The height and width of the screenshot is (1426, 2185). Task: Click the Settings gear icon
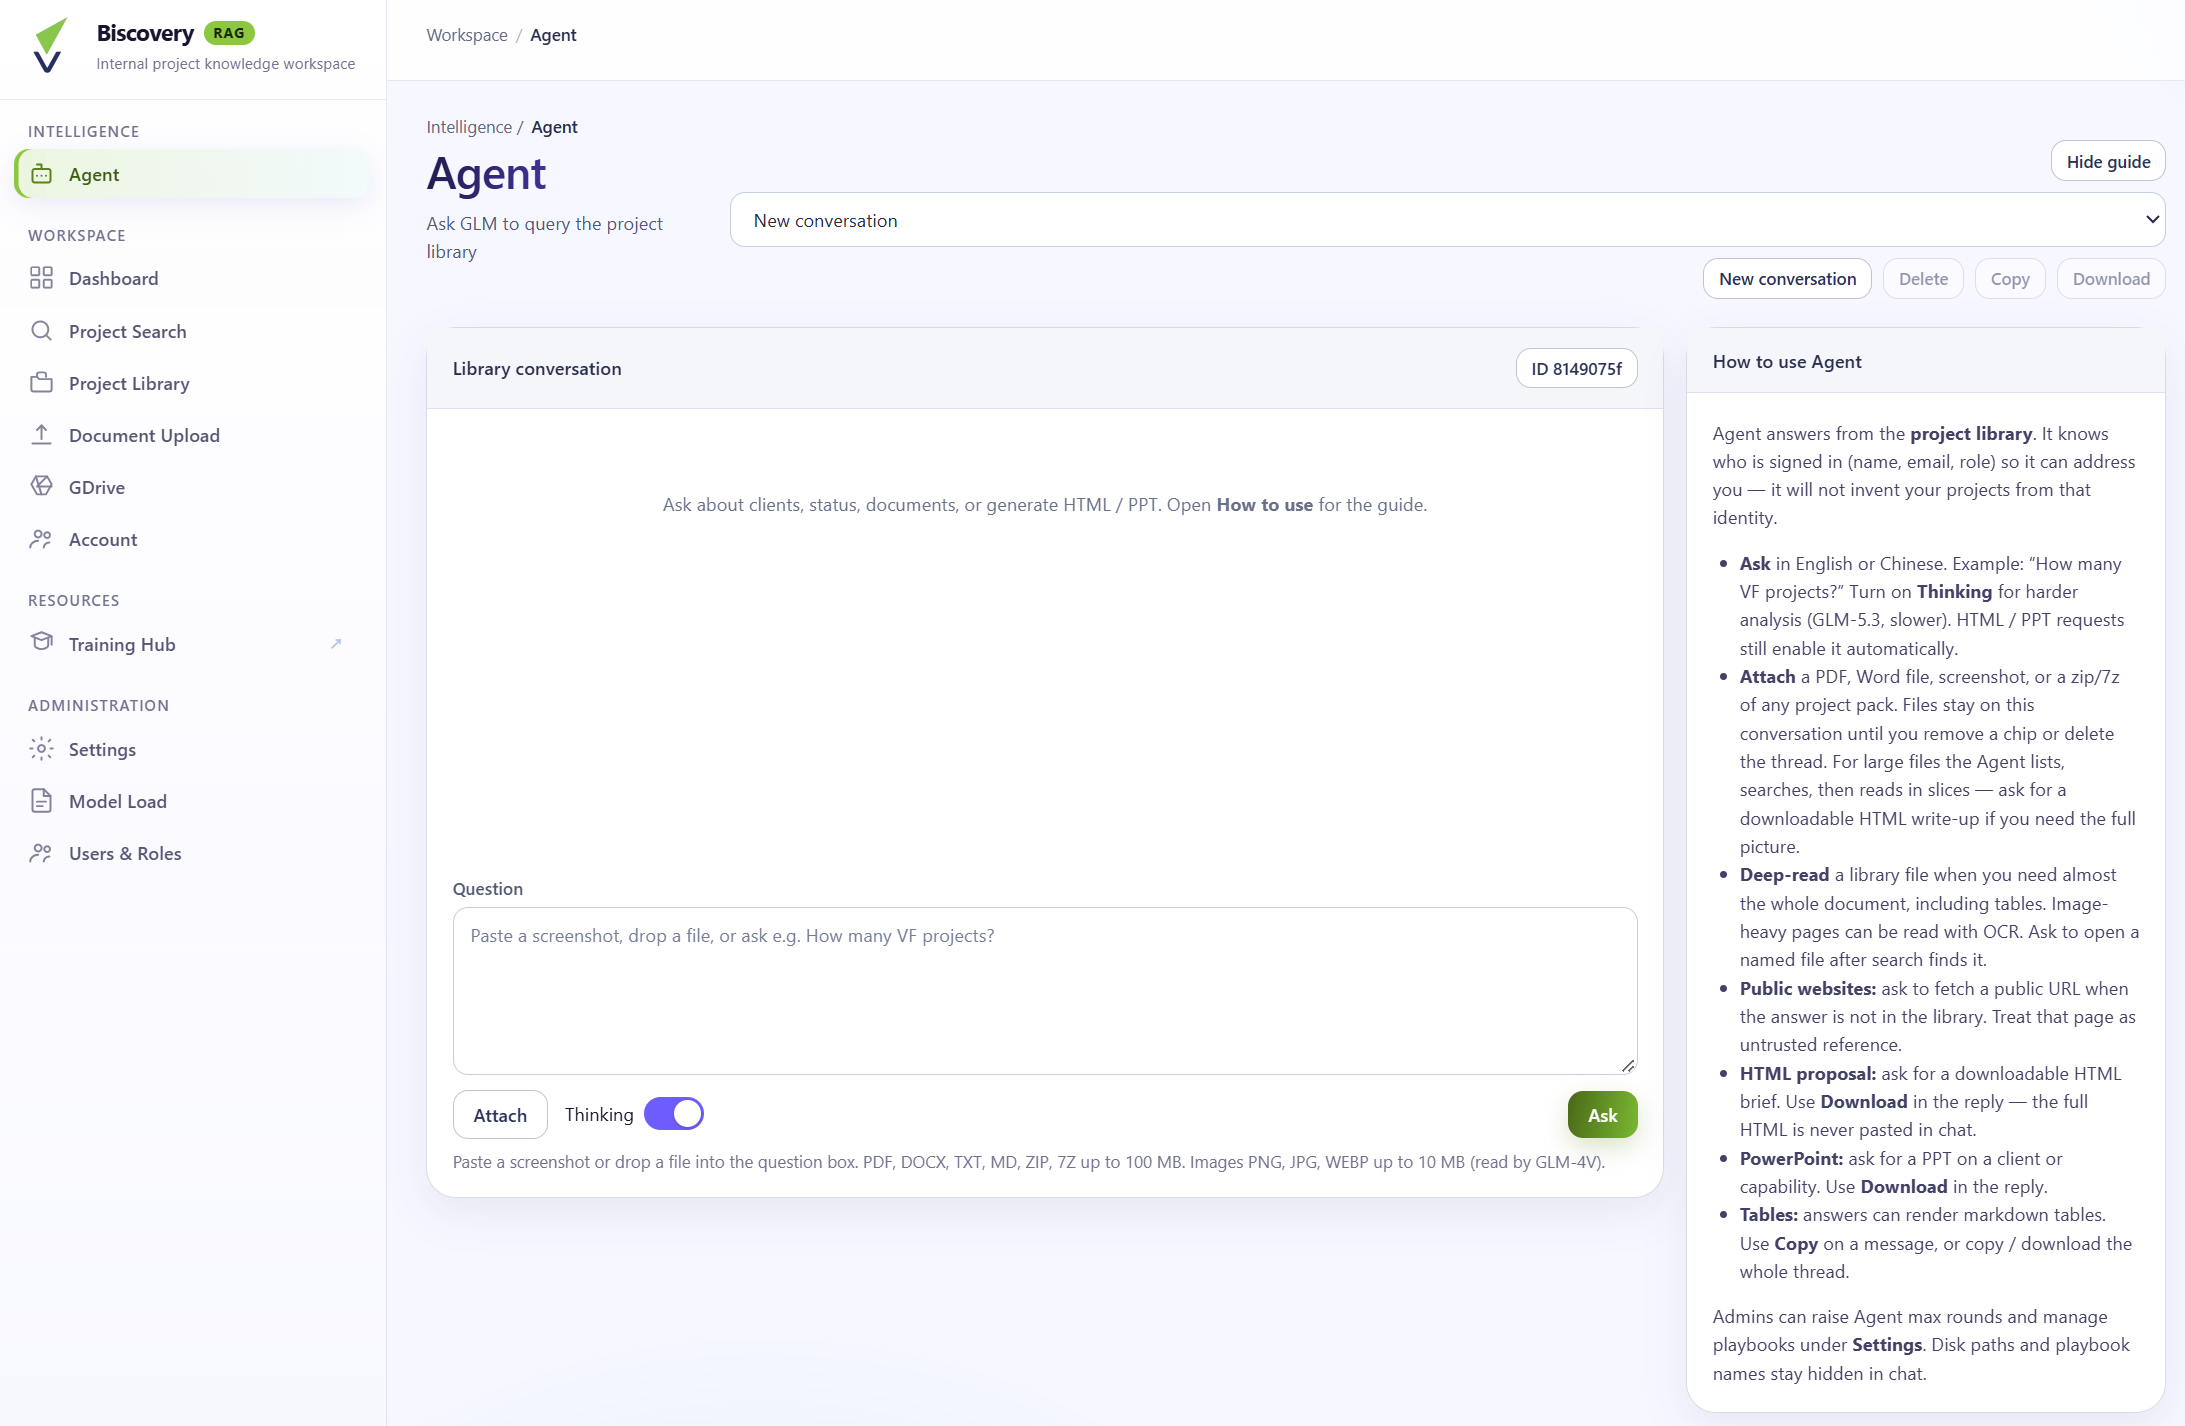(x=41, y=749)
